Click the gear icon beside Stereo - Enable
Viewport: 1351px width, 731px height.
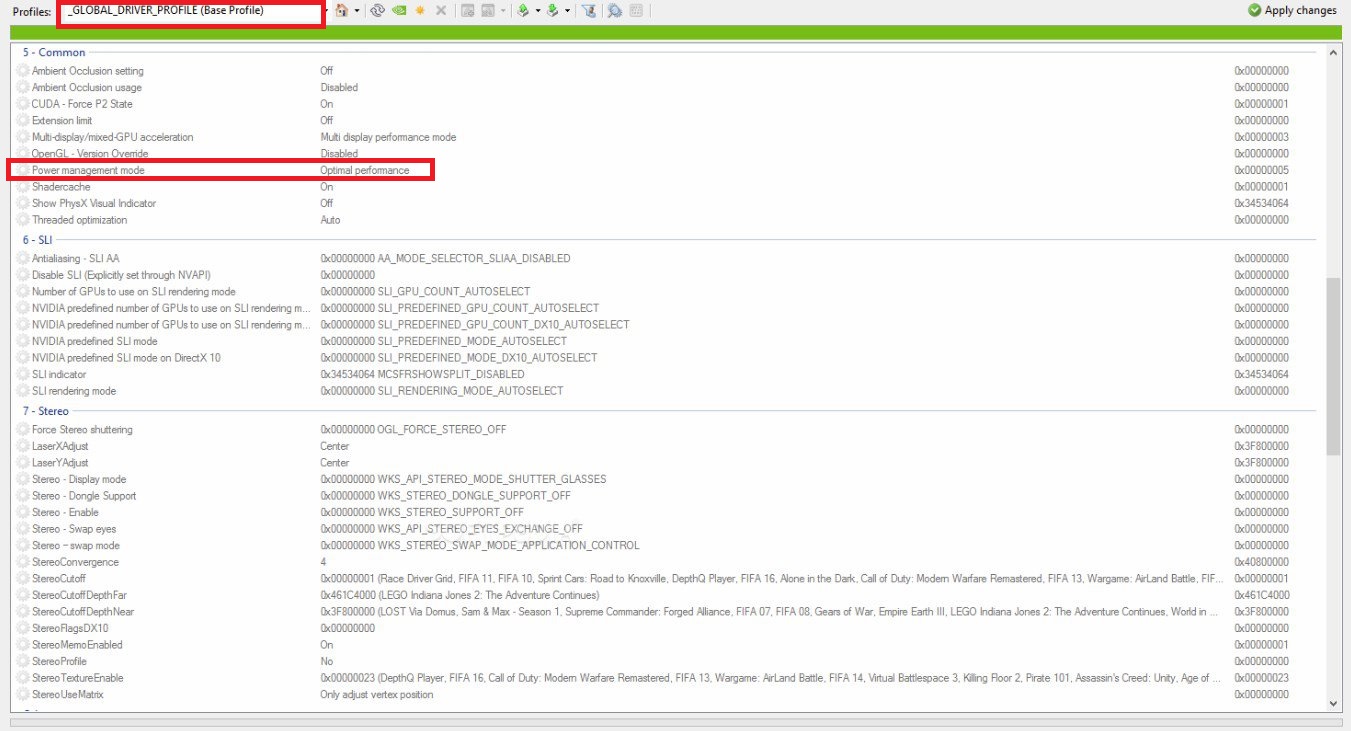24,512
